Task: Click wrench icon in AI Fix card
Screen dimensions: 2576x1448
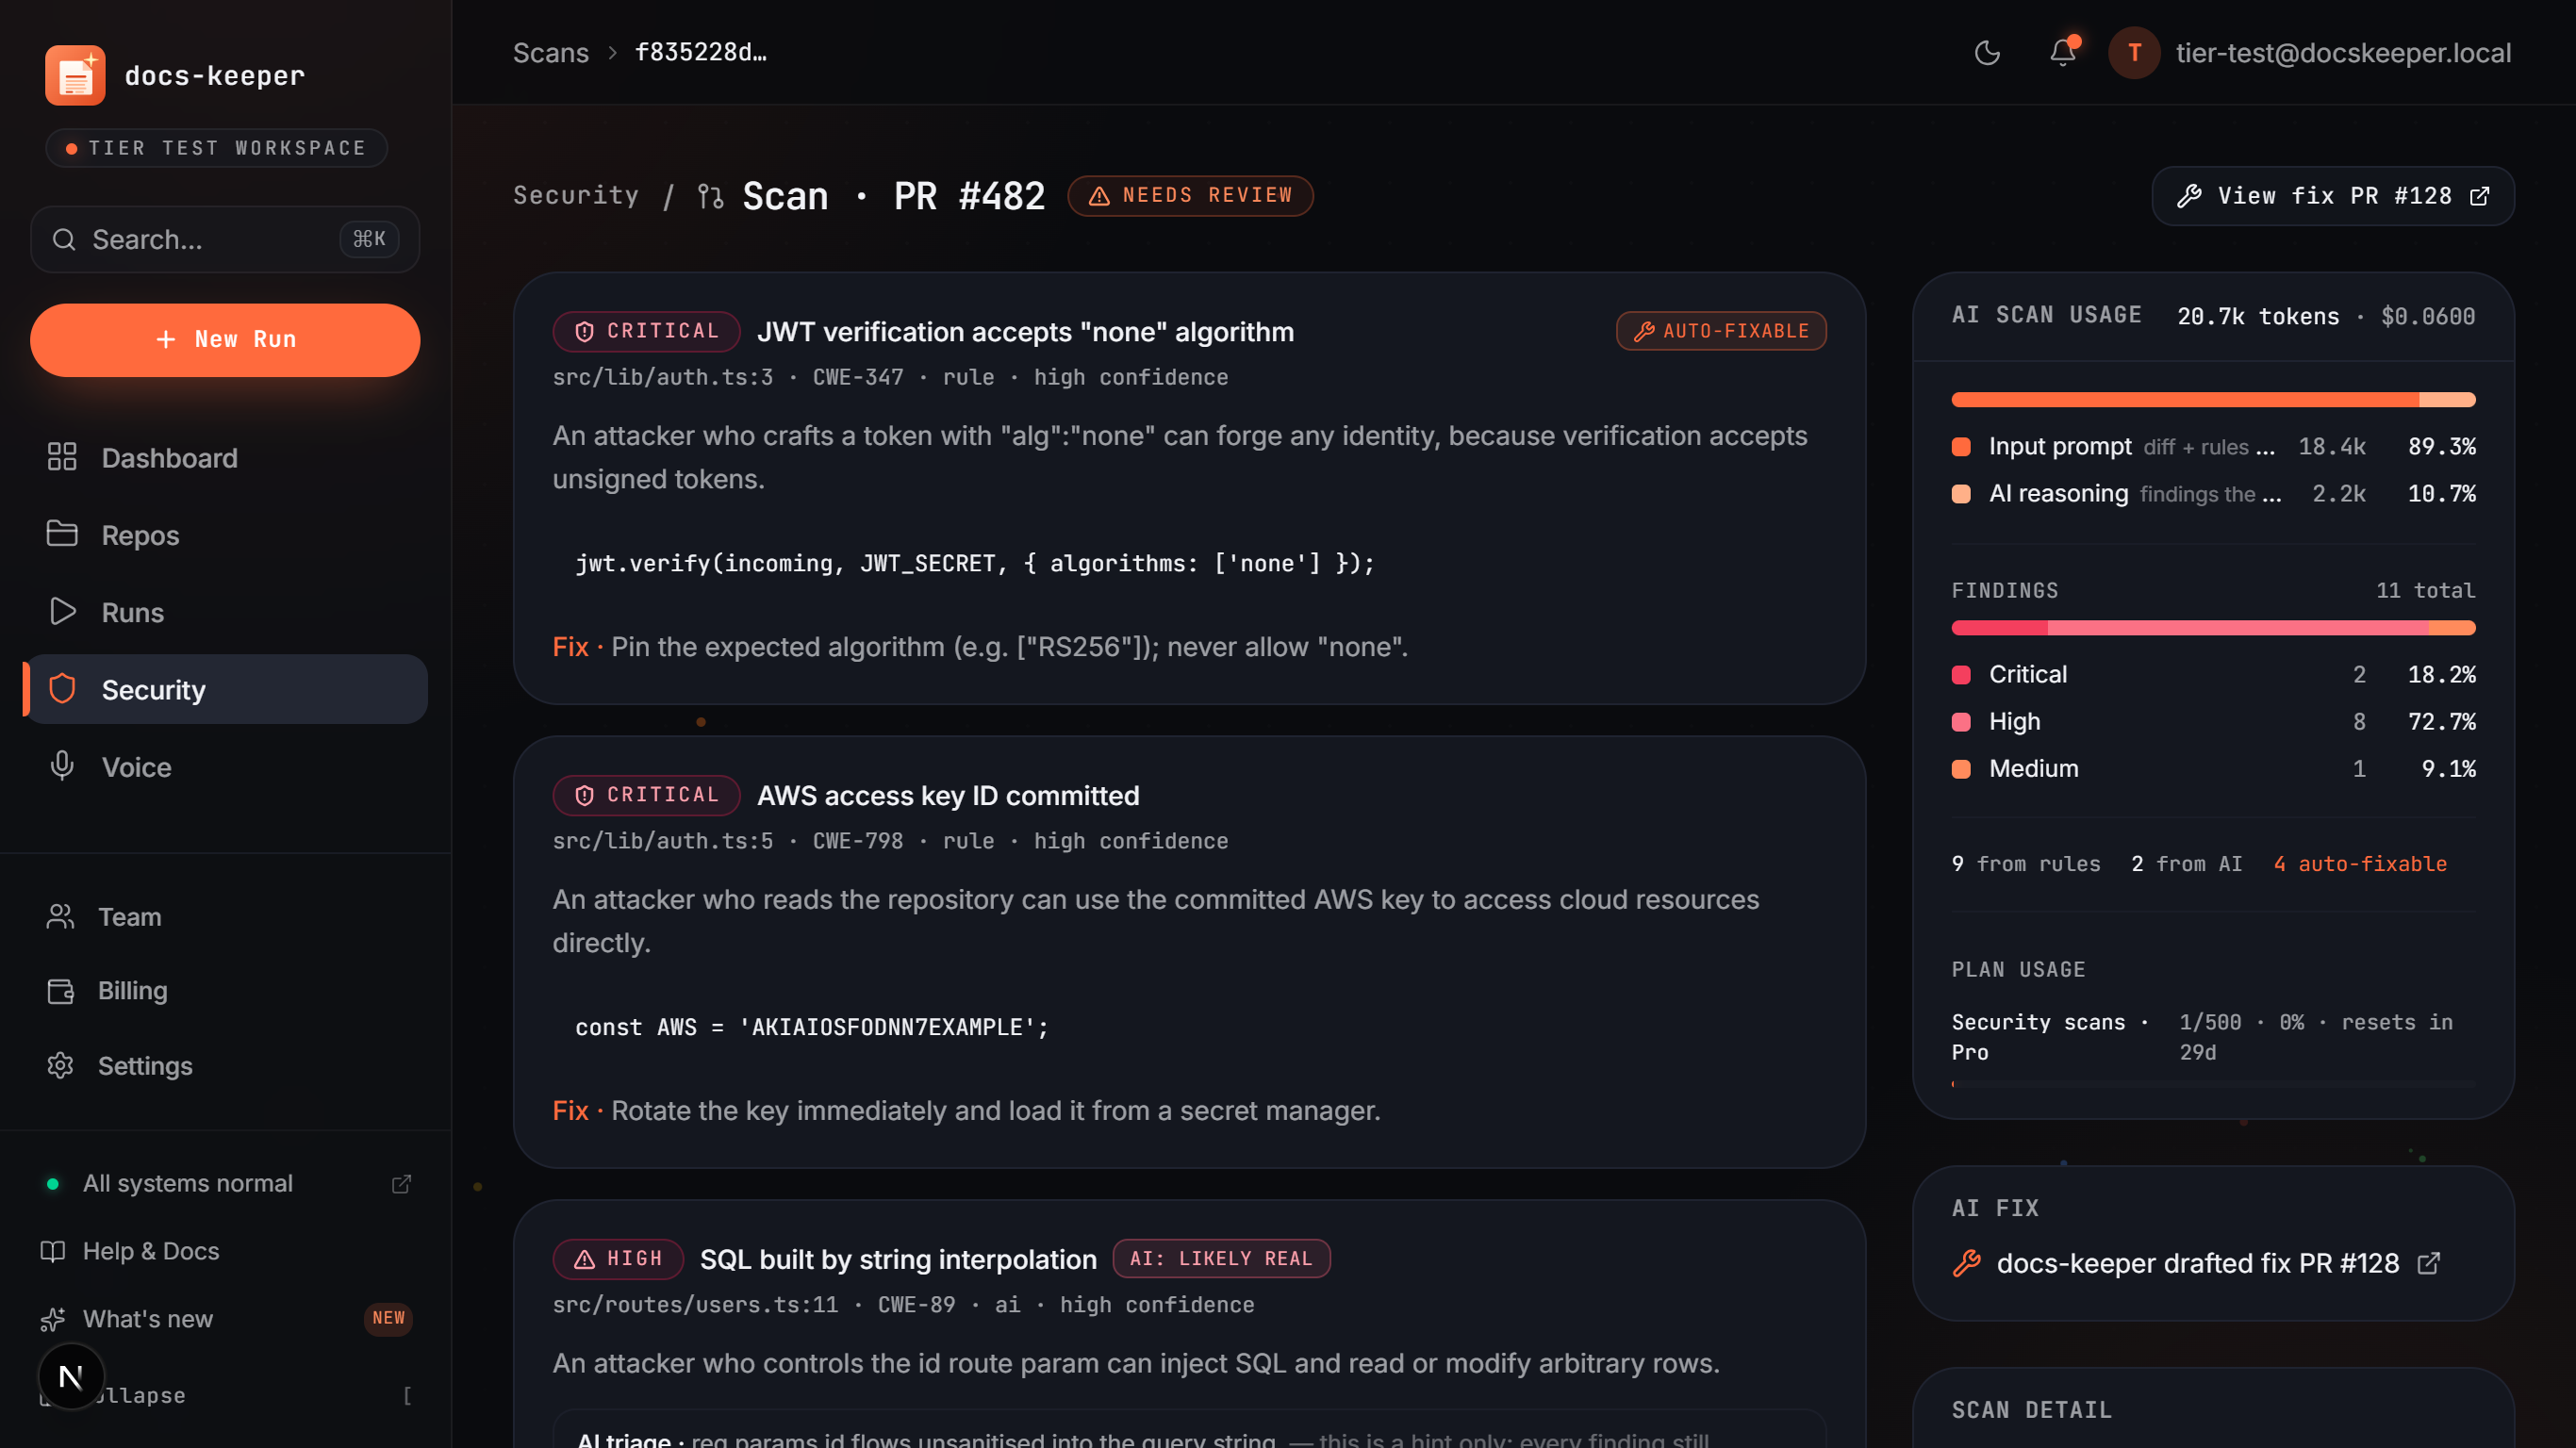Action: [x=1967, y=1265]
